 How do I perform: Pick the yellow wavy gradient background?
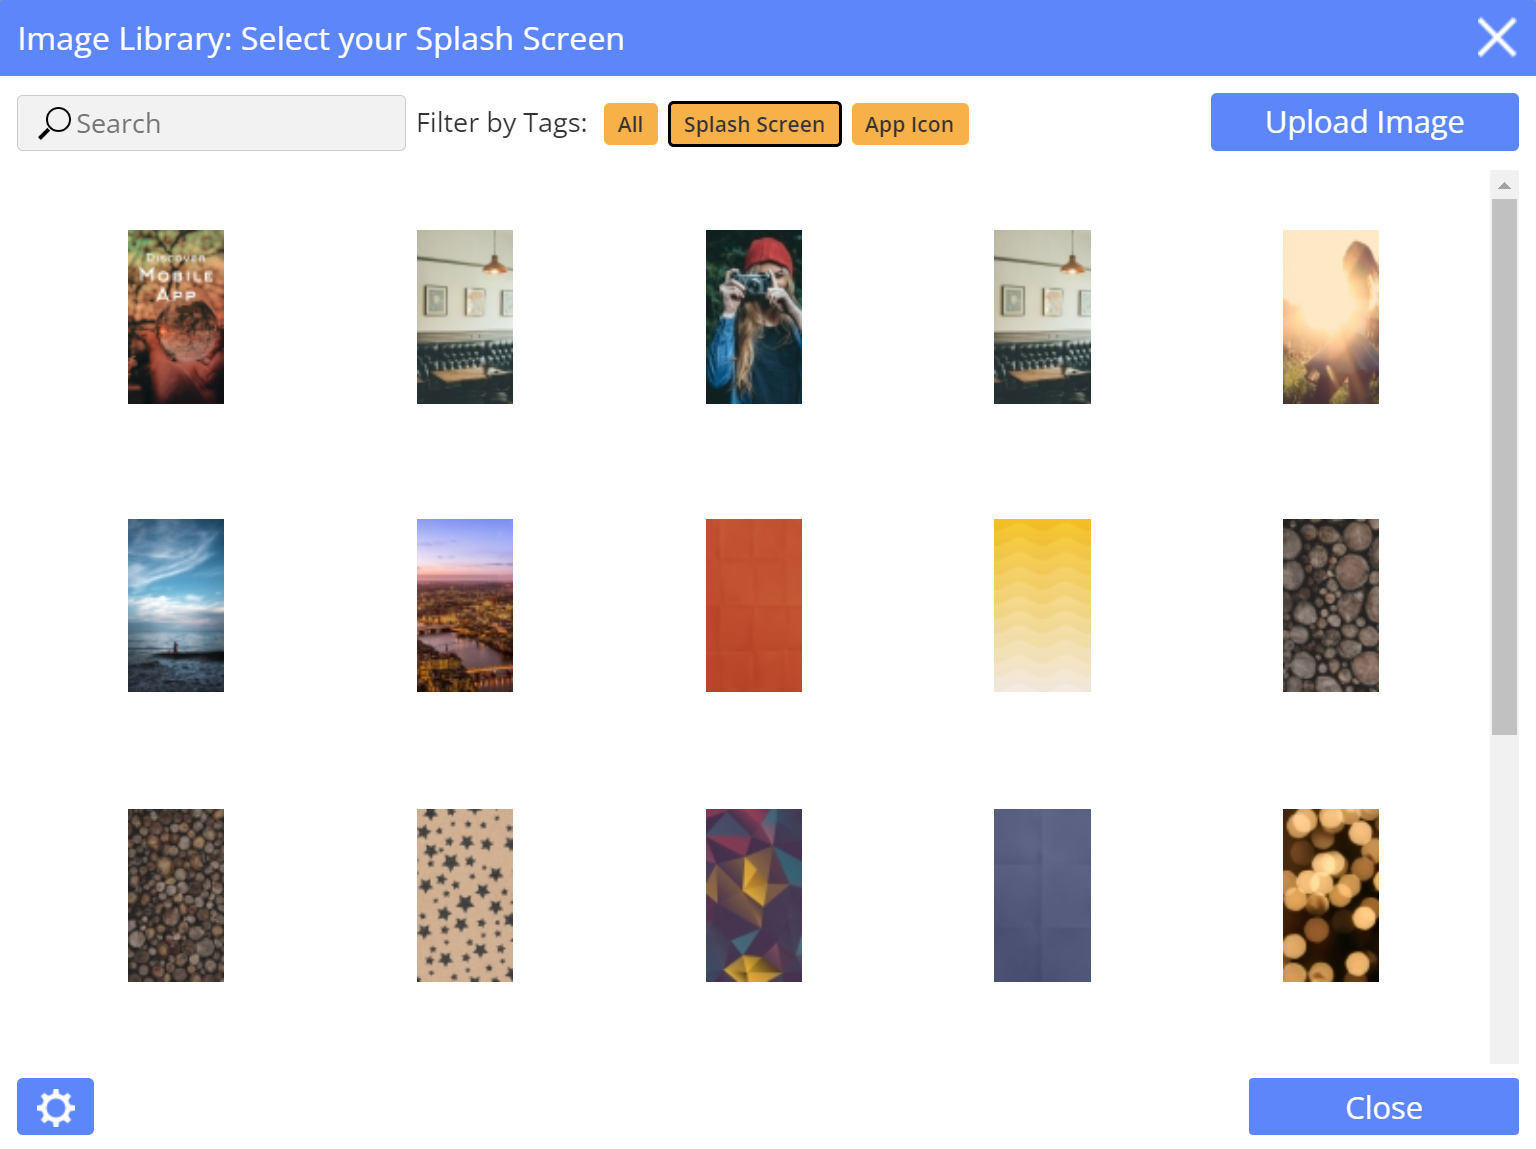click(x=1042, y=605)
